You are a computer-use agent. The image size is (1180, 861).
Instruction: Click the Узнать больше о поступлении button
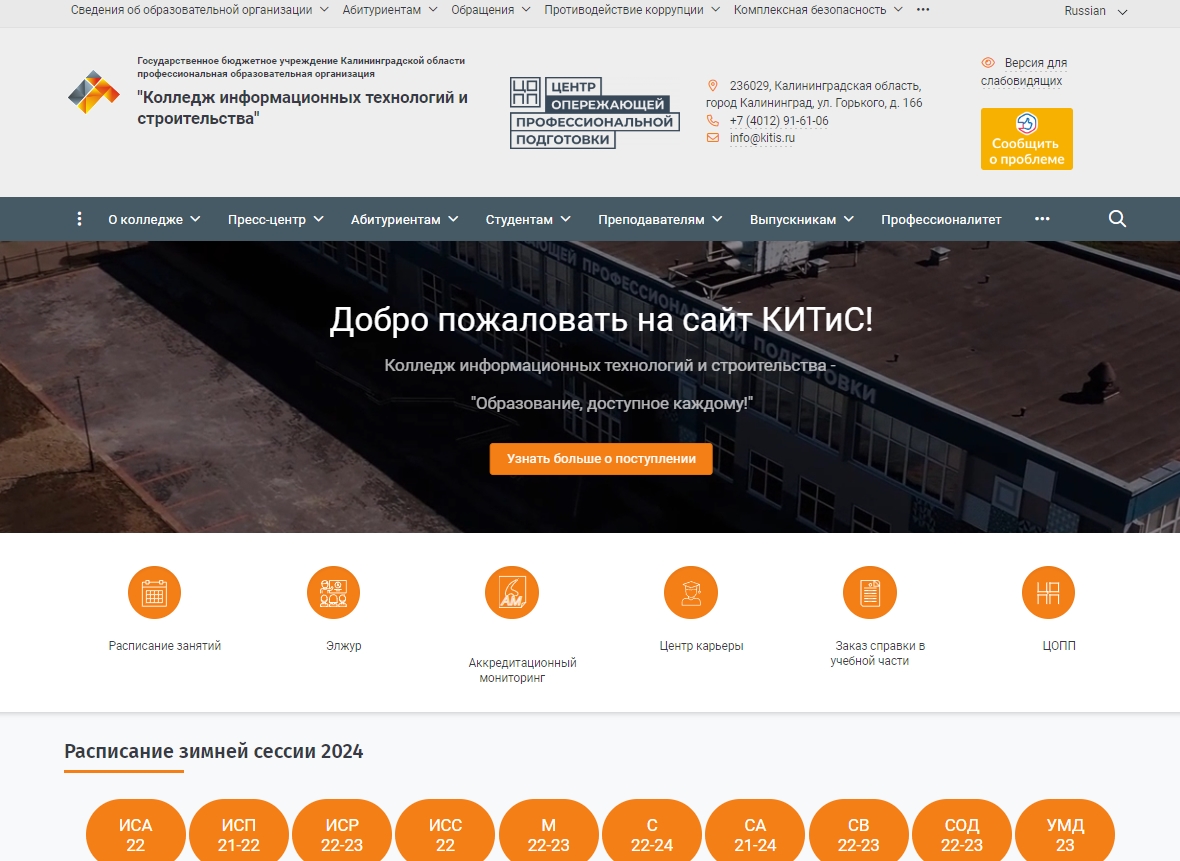[x=600, y=459]
